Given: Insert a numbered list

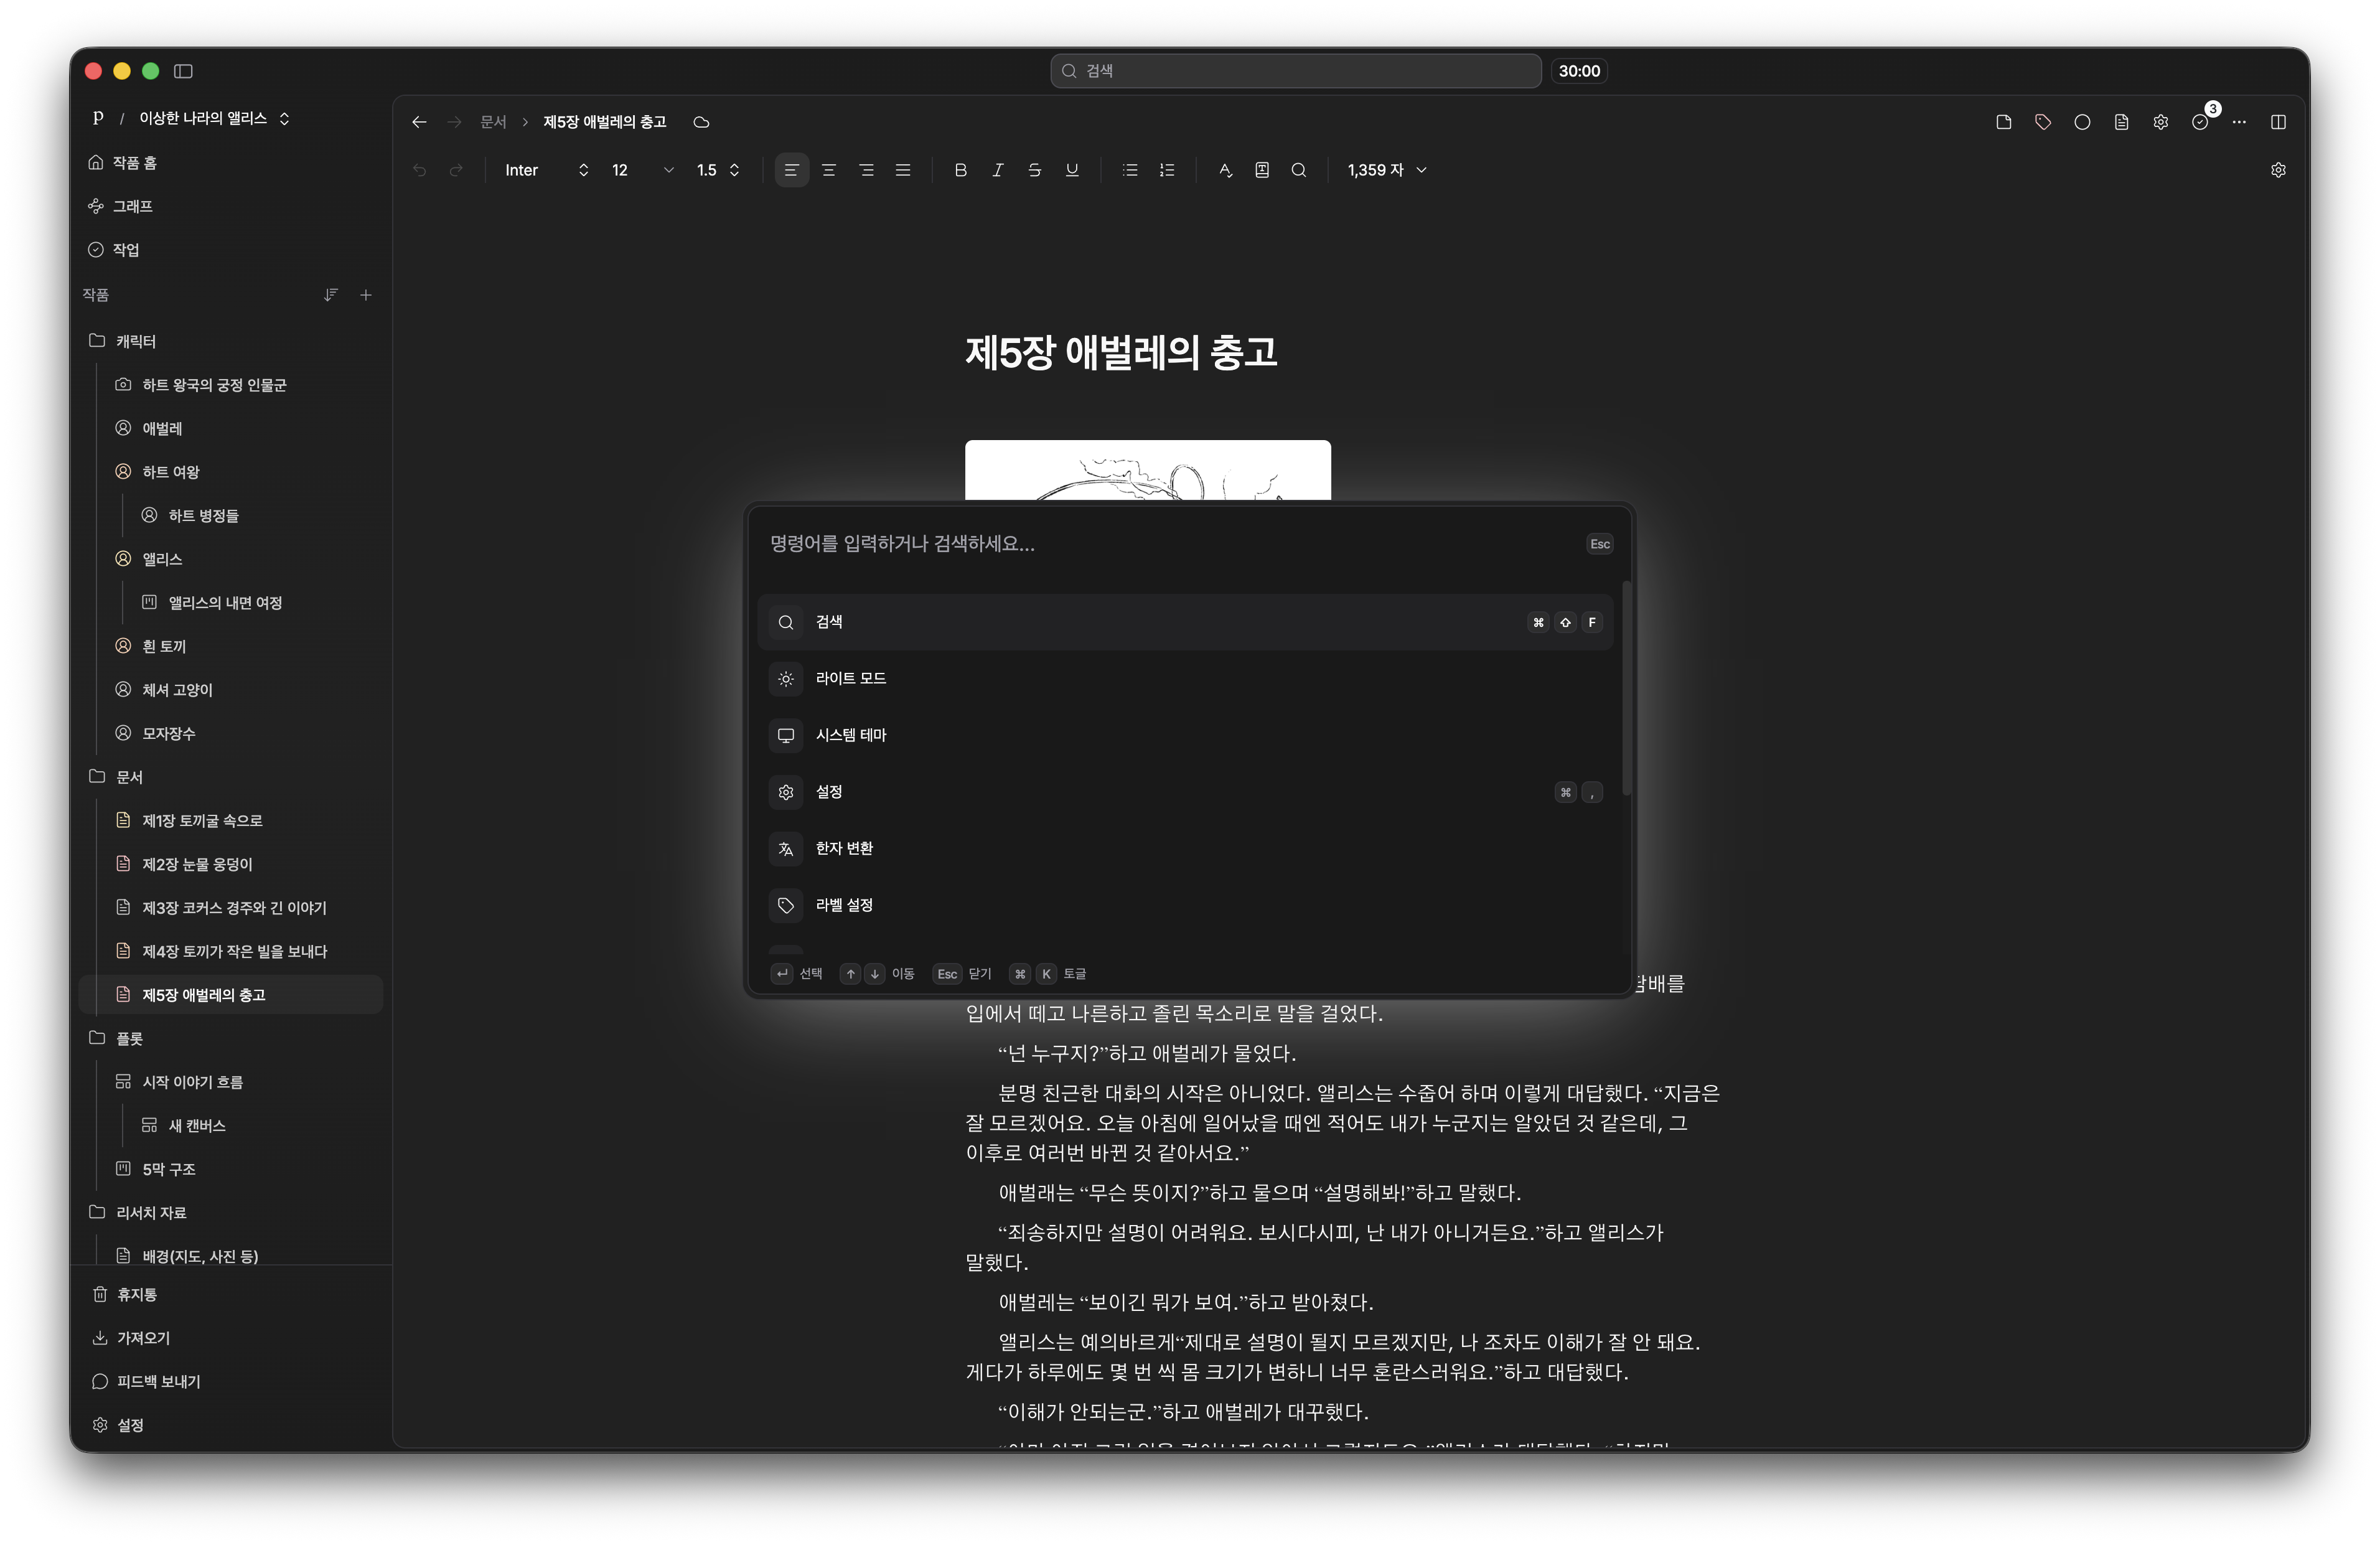Looking at the screenshot, I should (x=1166, y=170).
